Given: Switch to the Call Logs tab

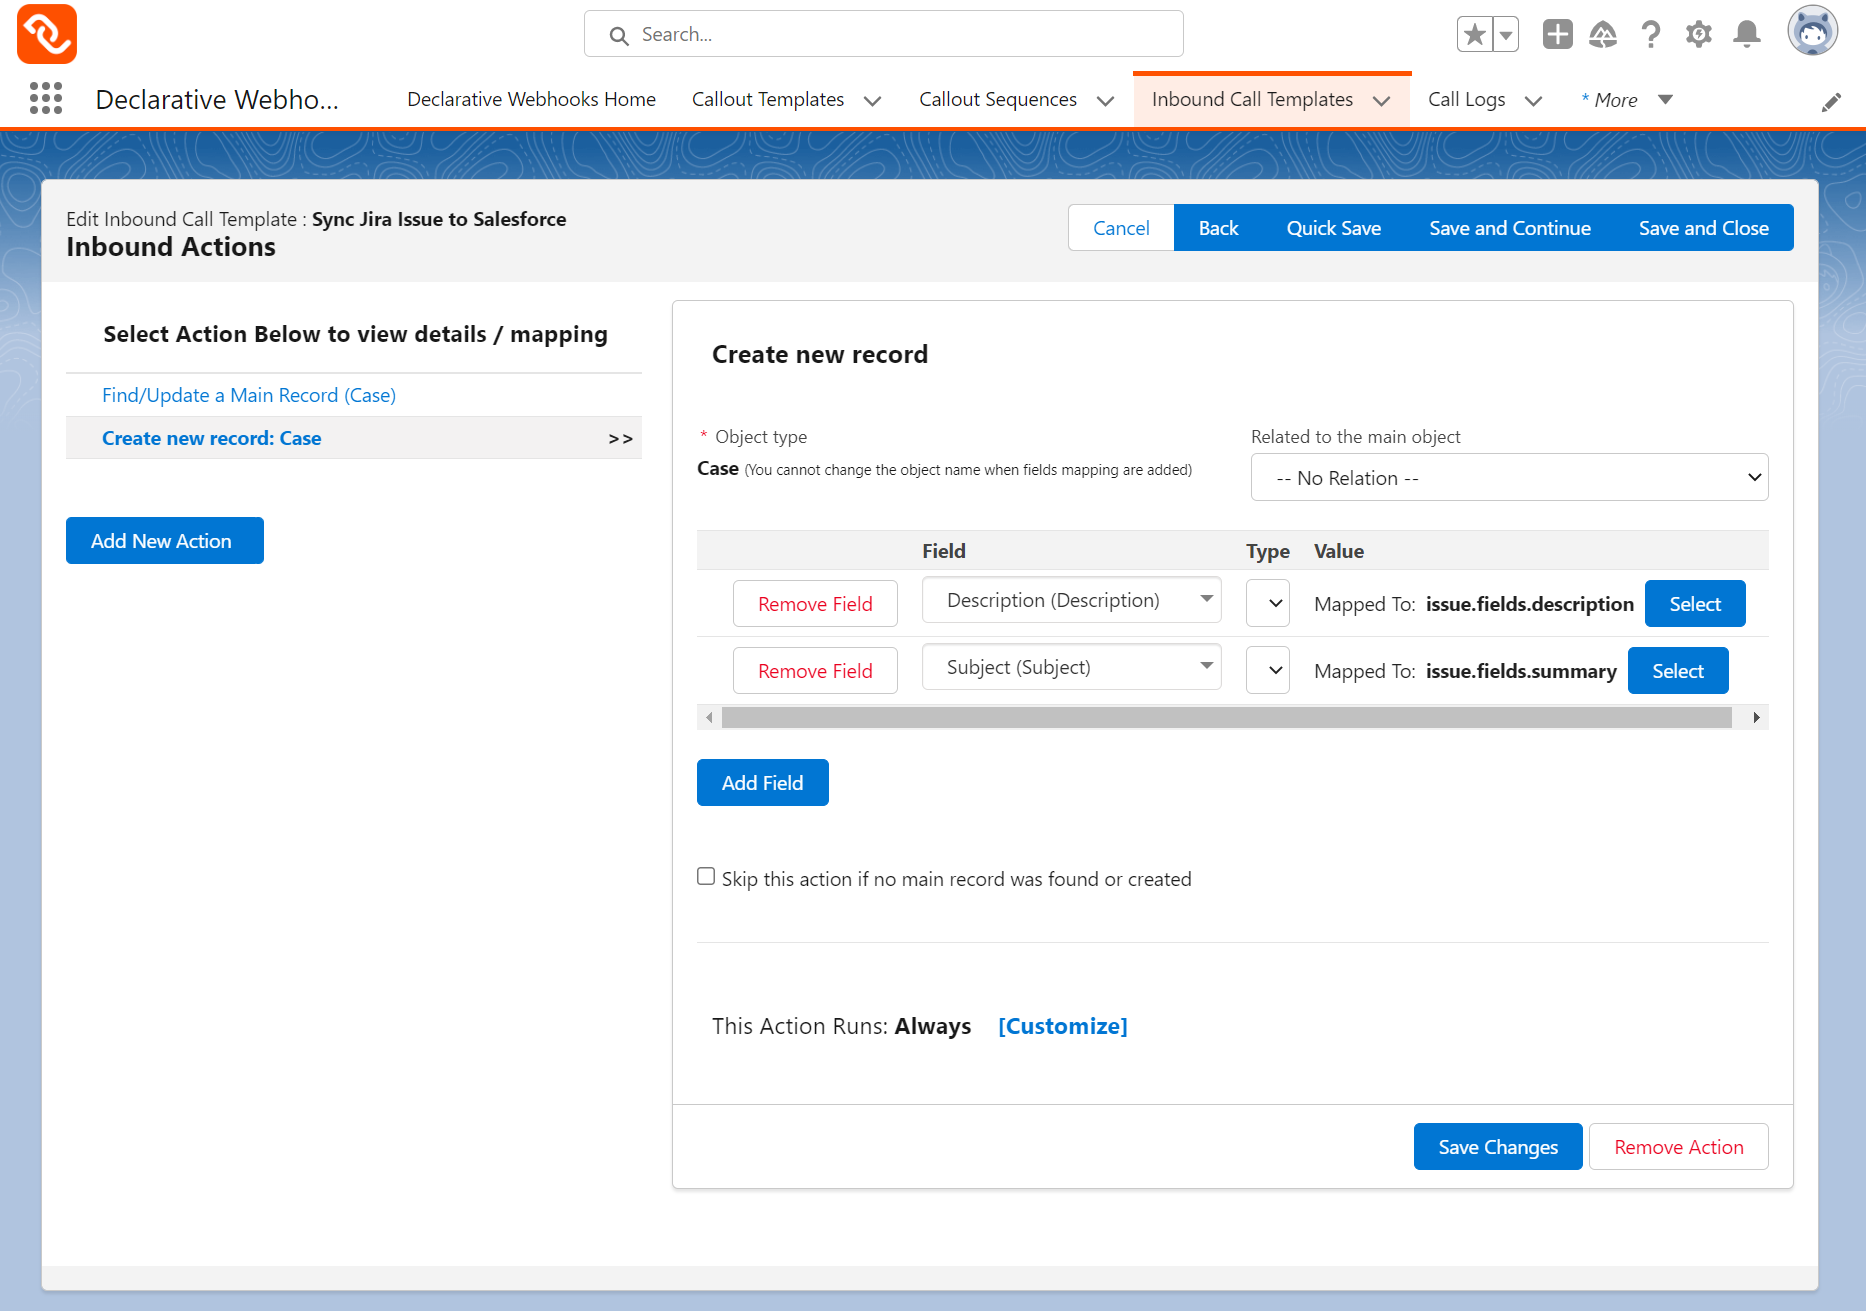Looking at the screenshot, I should coord(1466,100).
